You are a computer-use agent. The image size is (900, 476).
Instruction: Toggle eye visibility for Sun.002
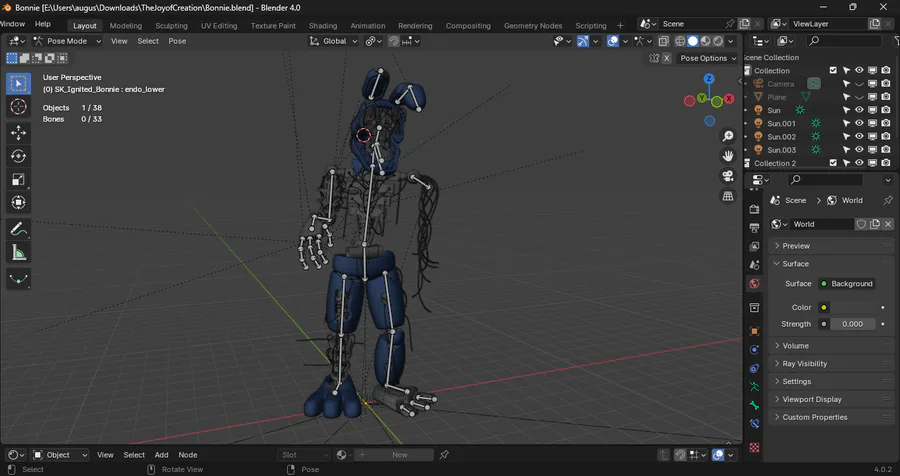tap(859, 137)
